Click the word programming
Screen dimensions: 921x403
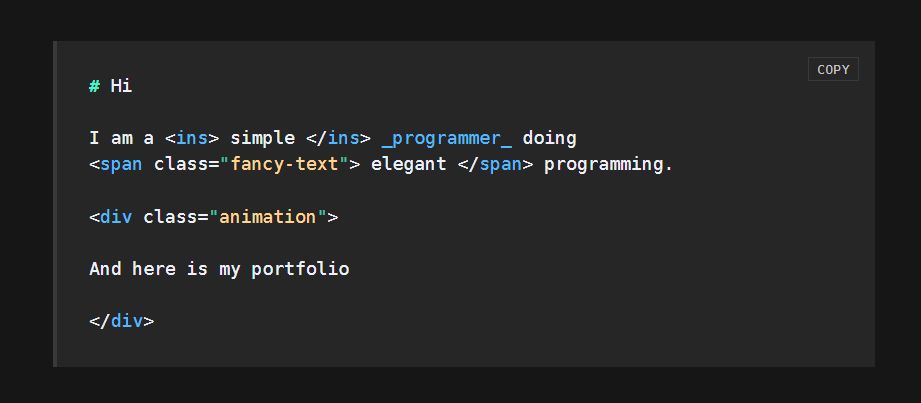pyautogui.click(x=608, y=164)
